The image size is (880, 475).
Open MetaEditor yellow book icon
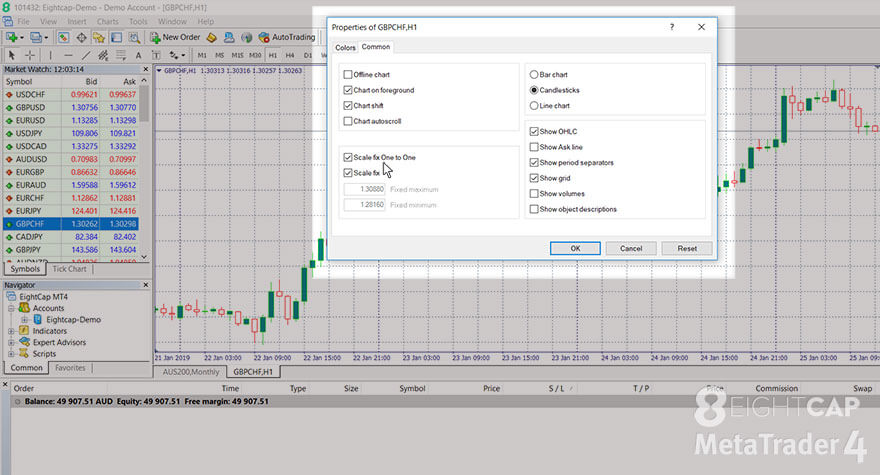(212, 38)
